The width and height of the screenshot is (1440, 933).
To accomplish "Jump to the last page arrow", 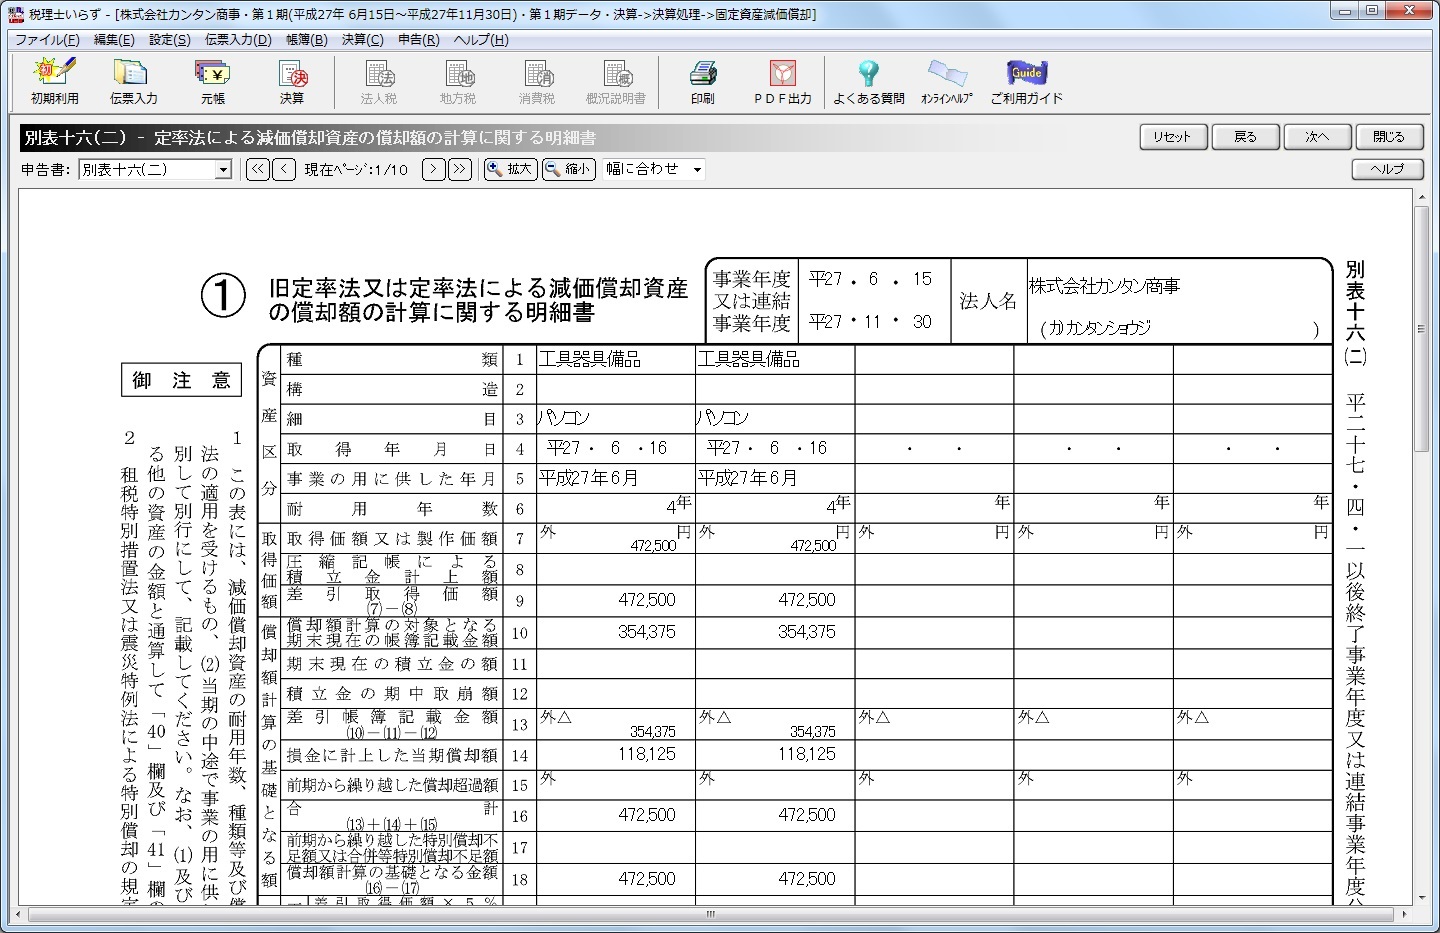I will (x=460, y=170).
